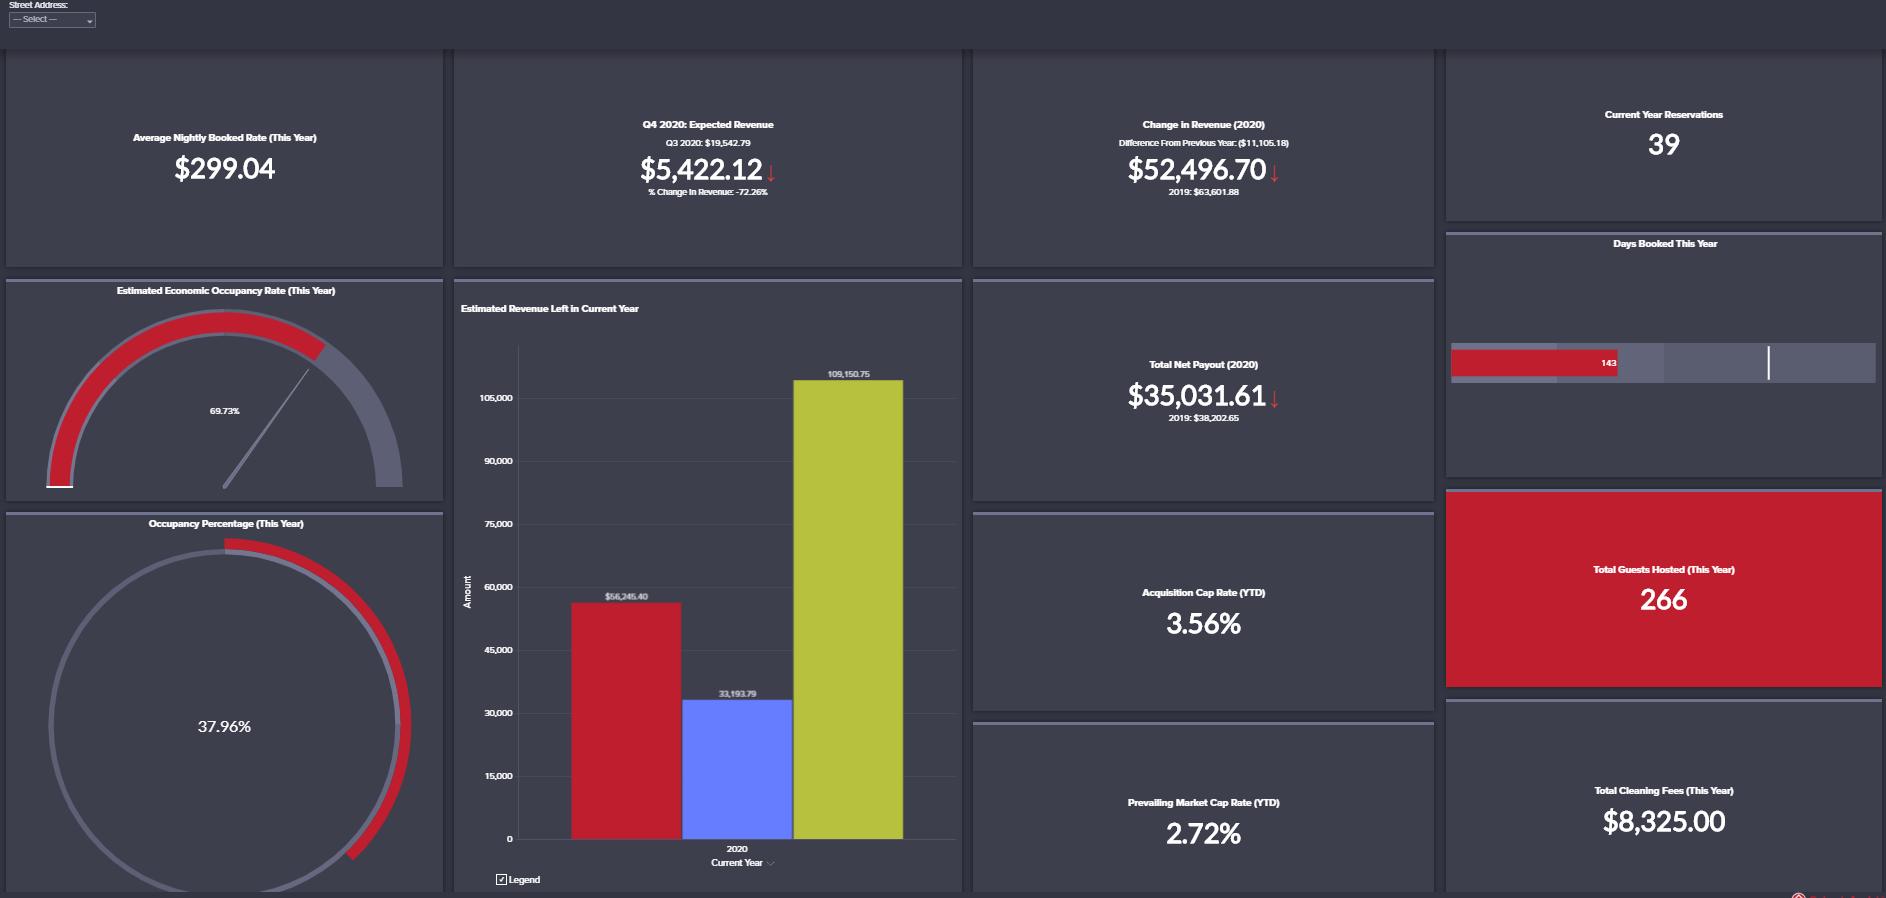Click the red down arrow beside $35,031.61
The image size is (1886, 898).
coord(1275,399)
